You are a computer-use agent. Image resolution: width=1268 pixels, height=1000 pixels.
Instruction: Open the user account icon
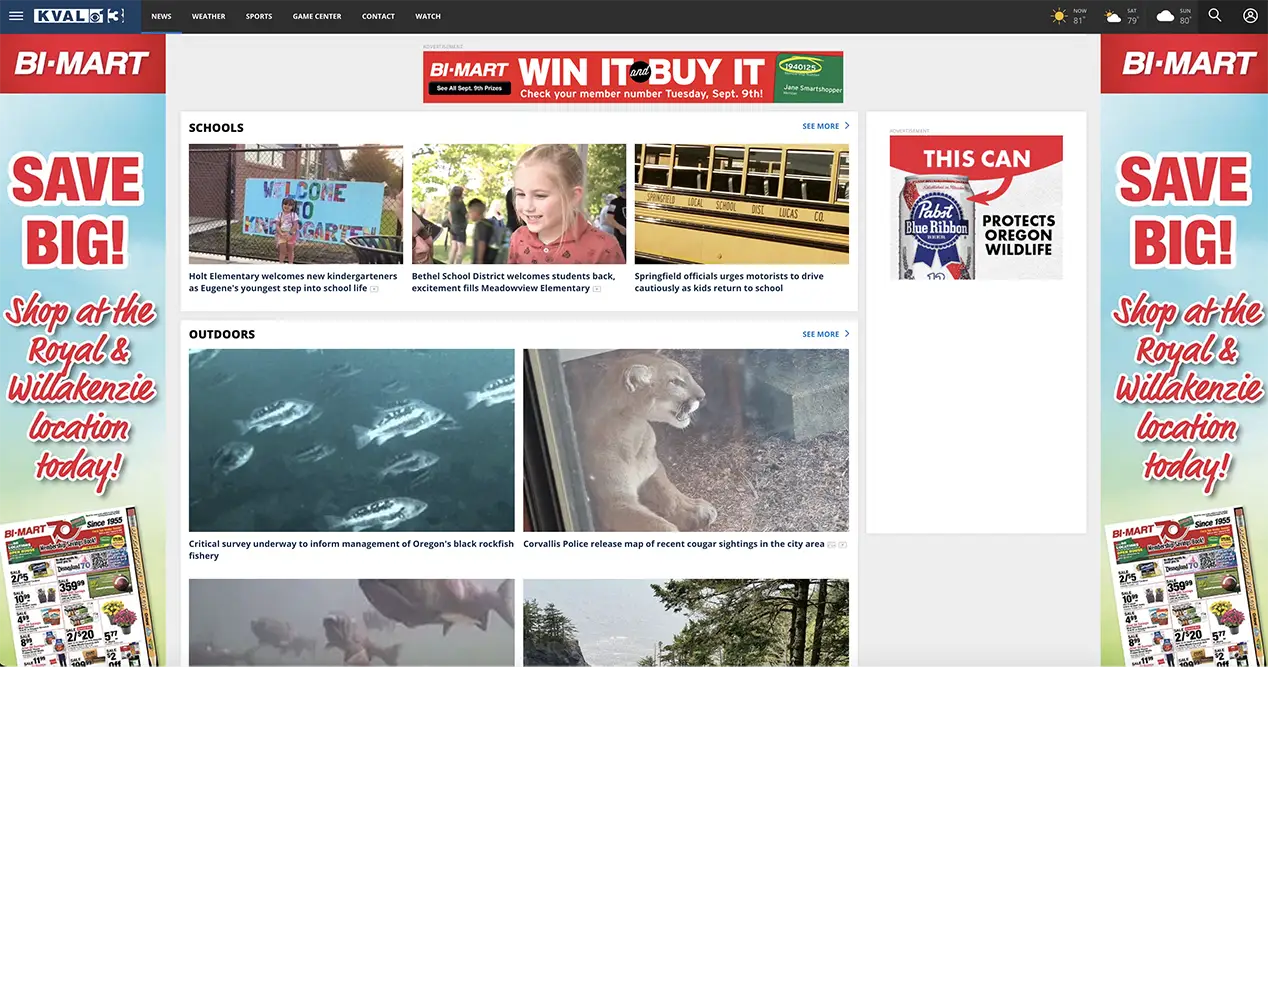(1250, 15)
